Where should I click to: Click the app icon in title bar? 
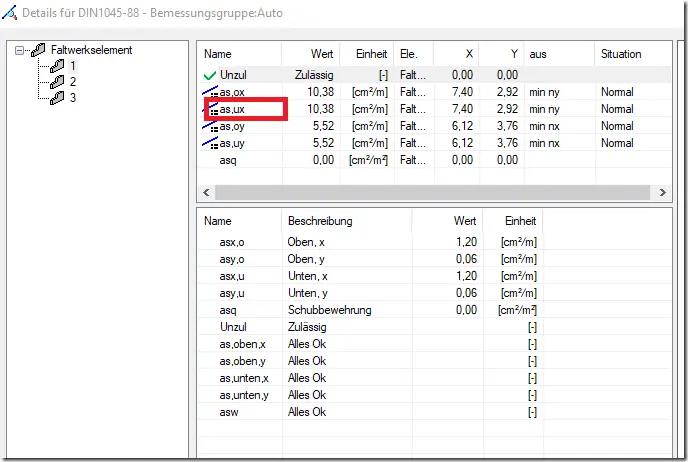(10, 13)
